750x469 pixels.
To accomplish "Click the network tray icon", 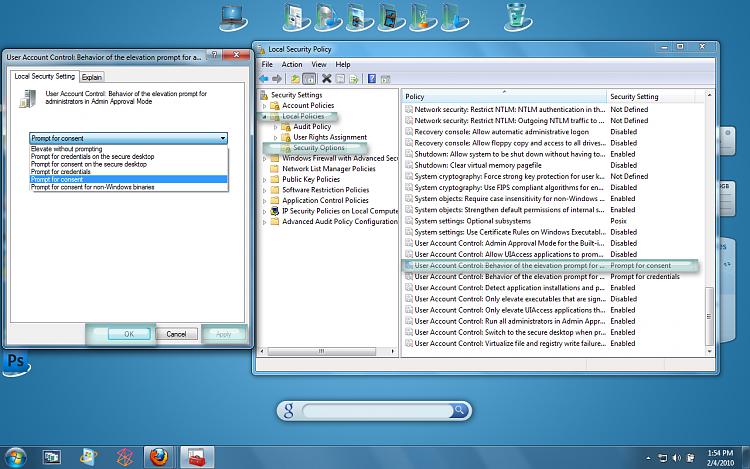I will 662,458.
